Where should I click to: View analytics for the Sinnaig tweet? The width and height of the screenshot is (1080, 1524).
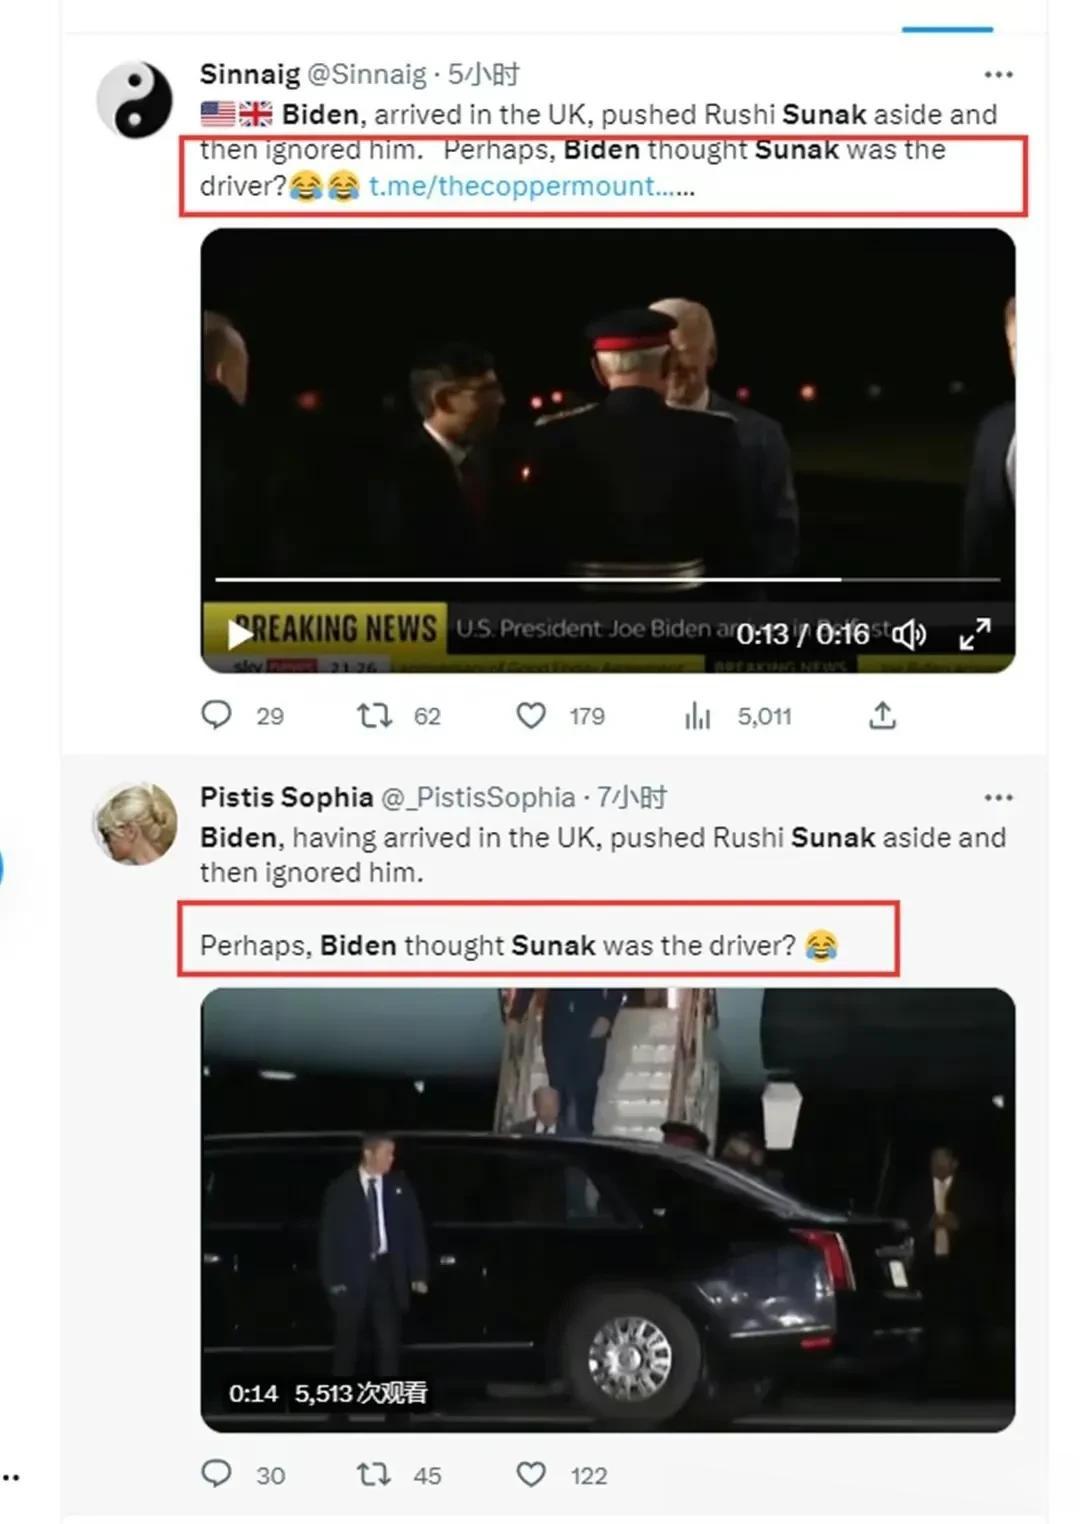coord(698,715)
